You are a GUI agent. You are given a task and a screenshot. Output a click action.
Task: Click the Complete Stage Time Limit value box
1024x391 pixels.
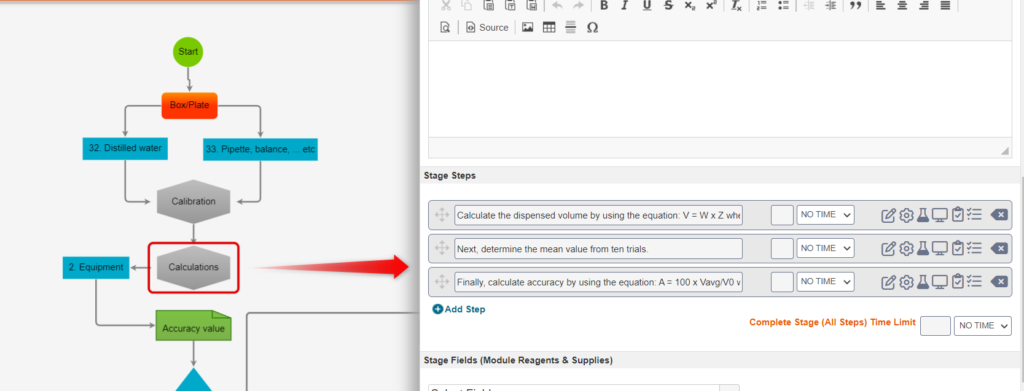point(935,326)
